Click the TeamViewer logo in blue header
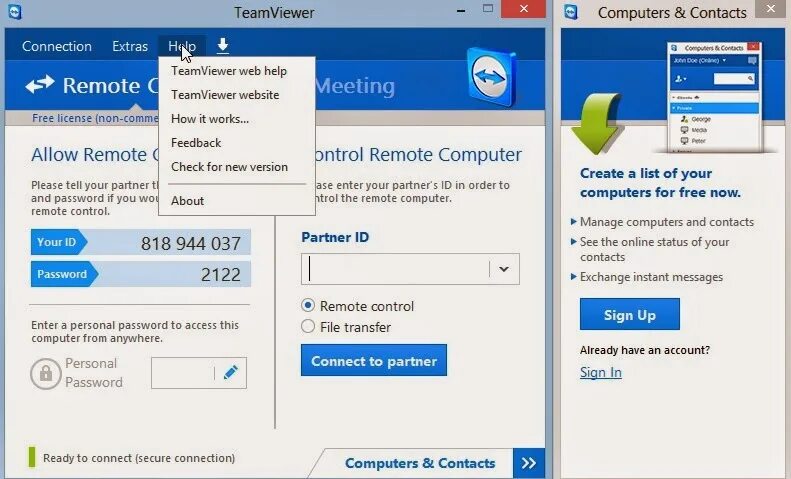The image size is (791, 479). [491, 77]
